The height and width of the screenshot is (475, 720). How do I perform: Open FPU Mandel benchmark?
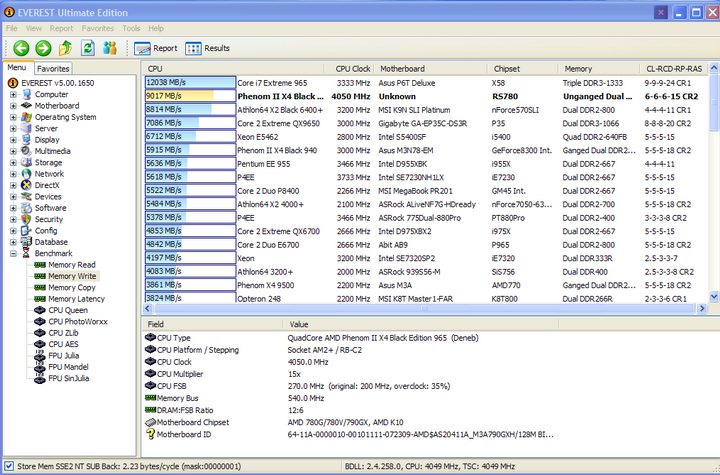tap(68, 367)
